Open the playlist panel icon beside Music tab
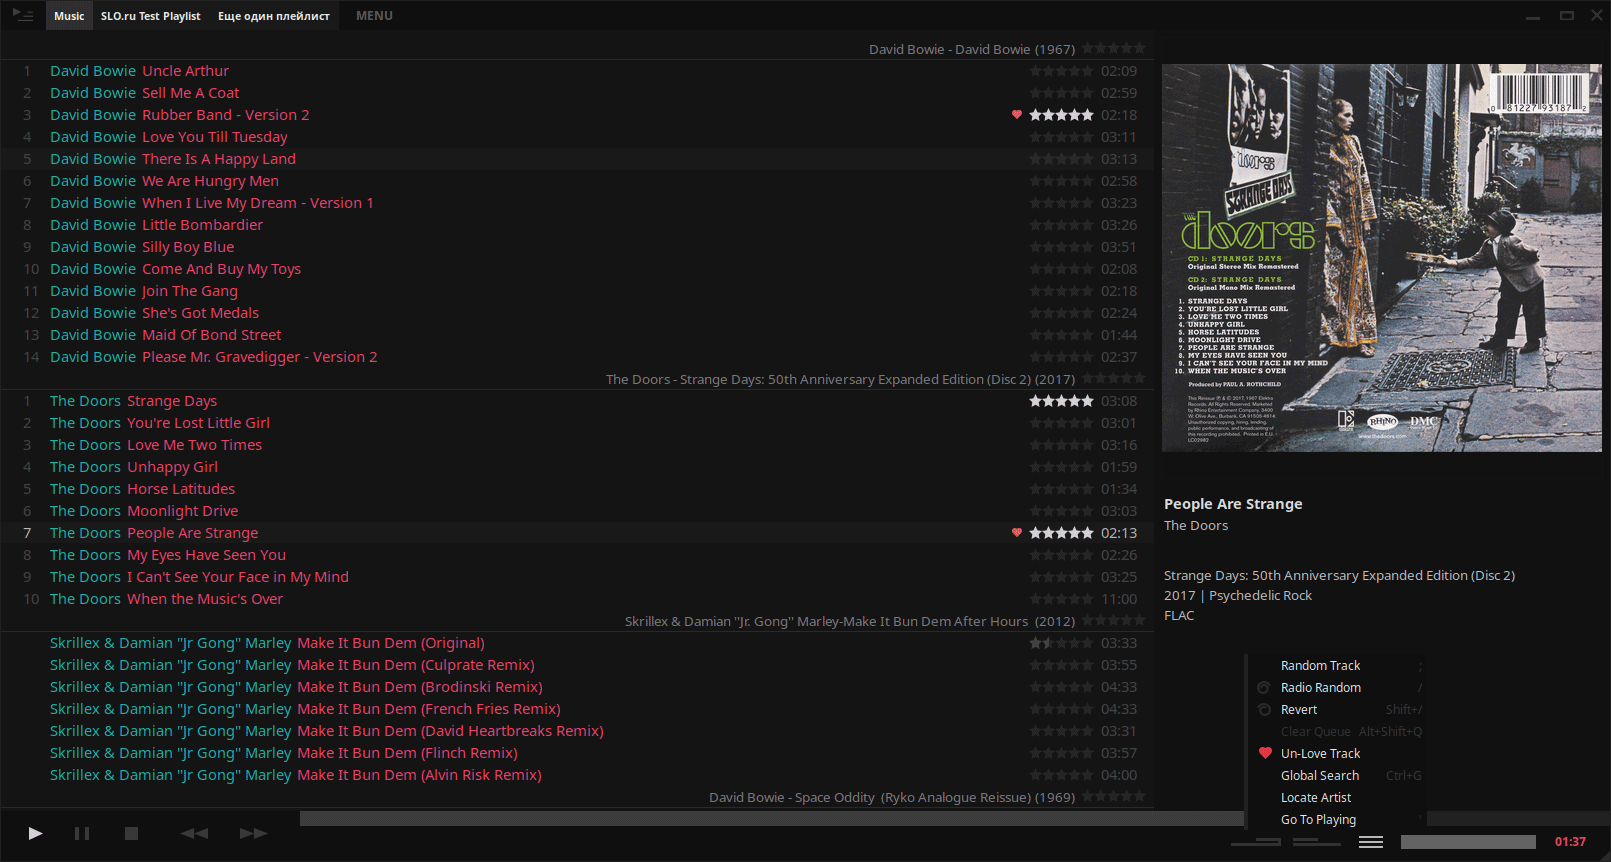The image size is (1611, 862). pyautogui.click(x=23, y=15)
